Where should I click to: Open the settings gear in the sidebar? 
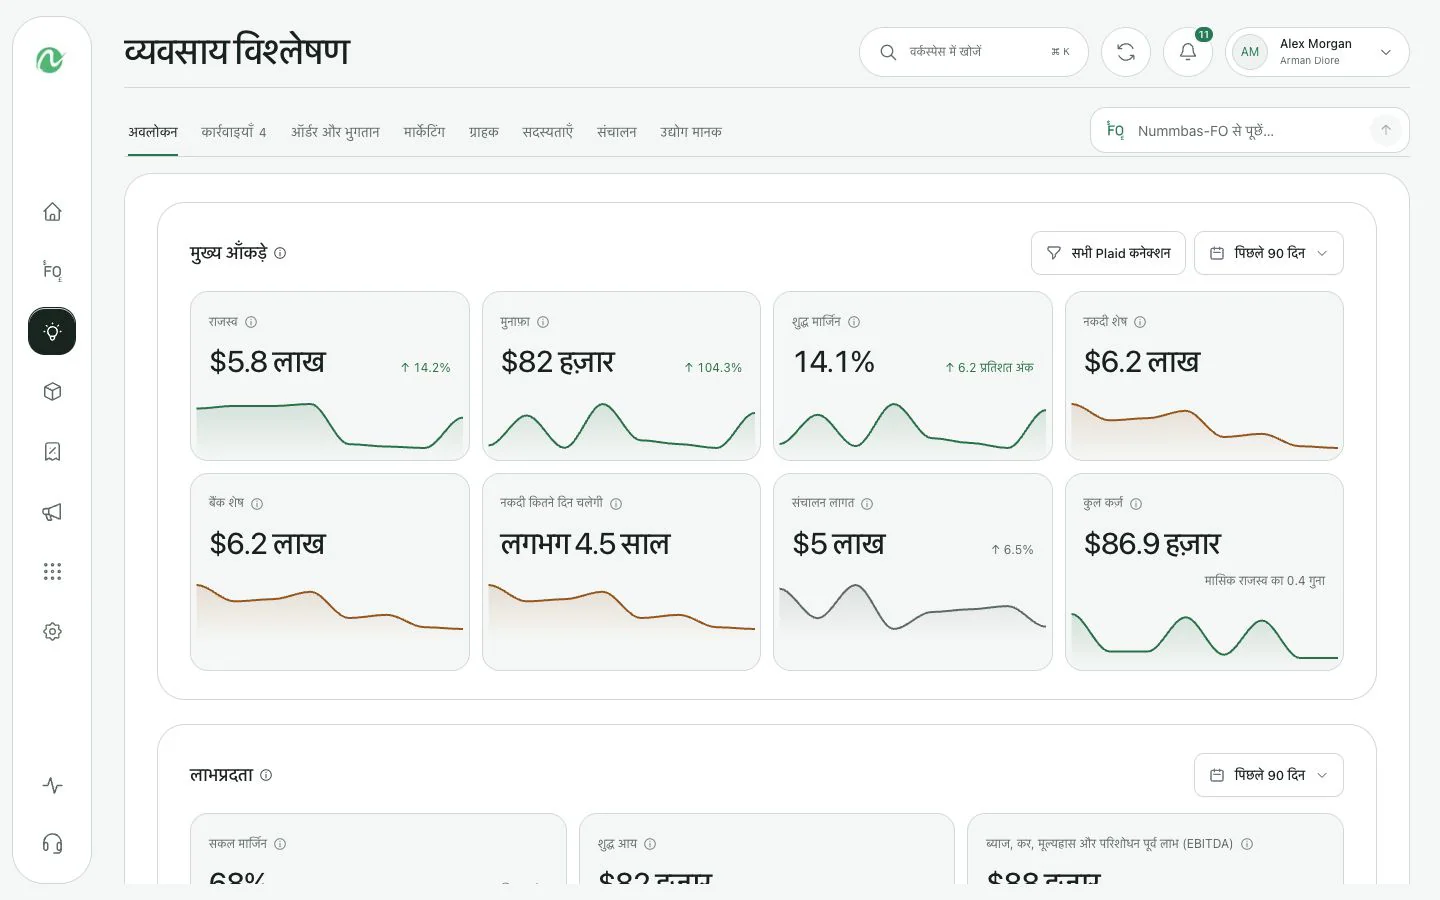click(x=52, y=632)
